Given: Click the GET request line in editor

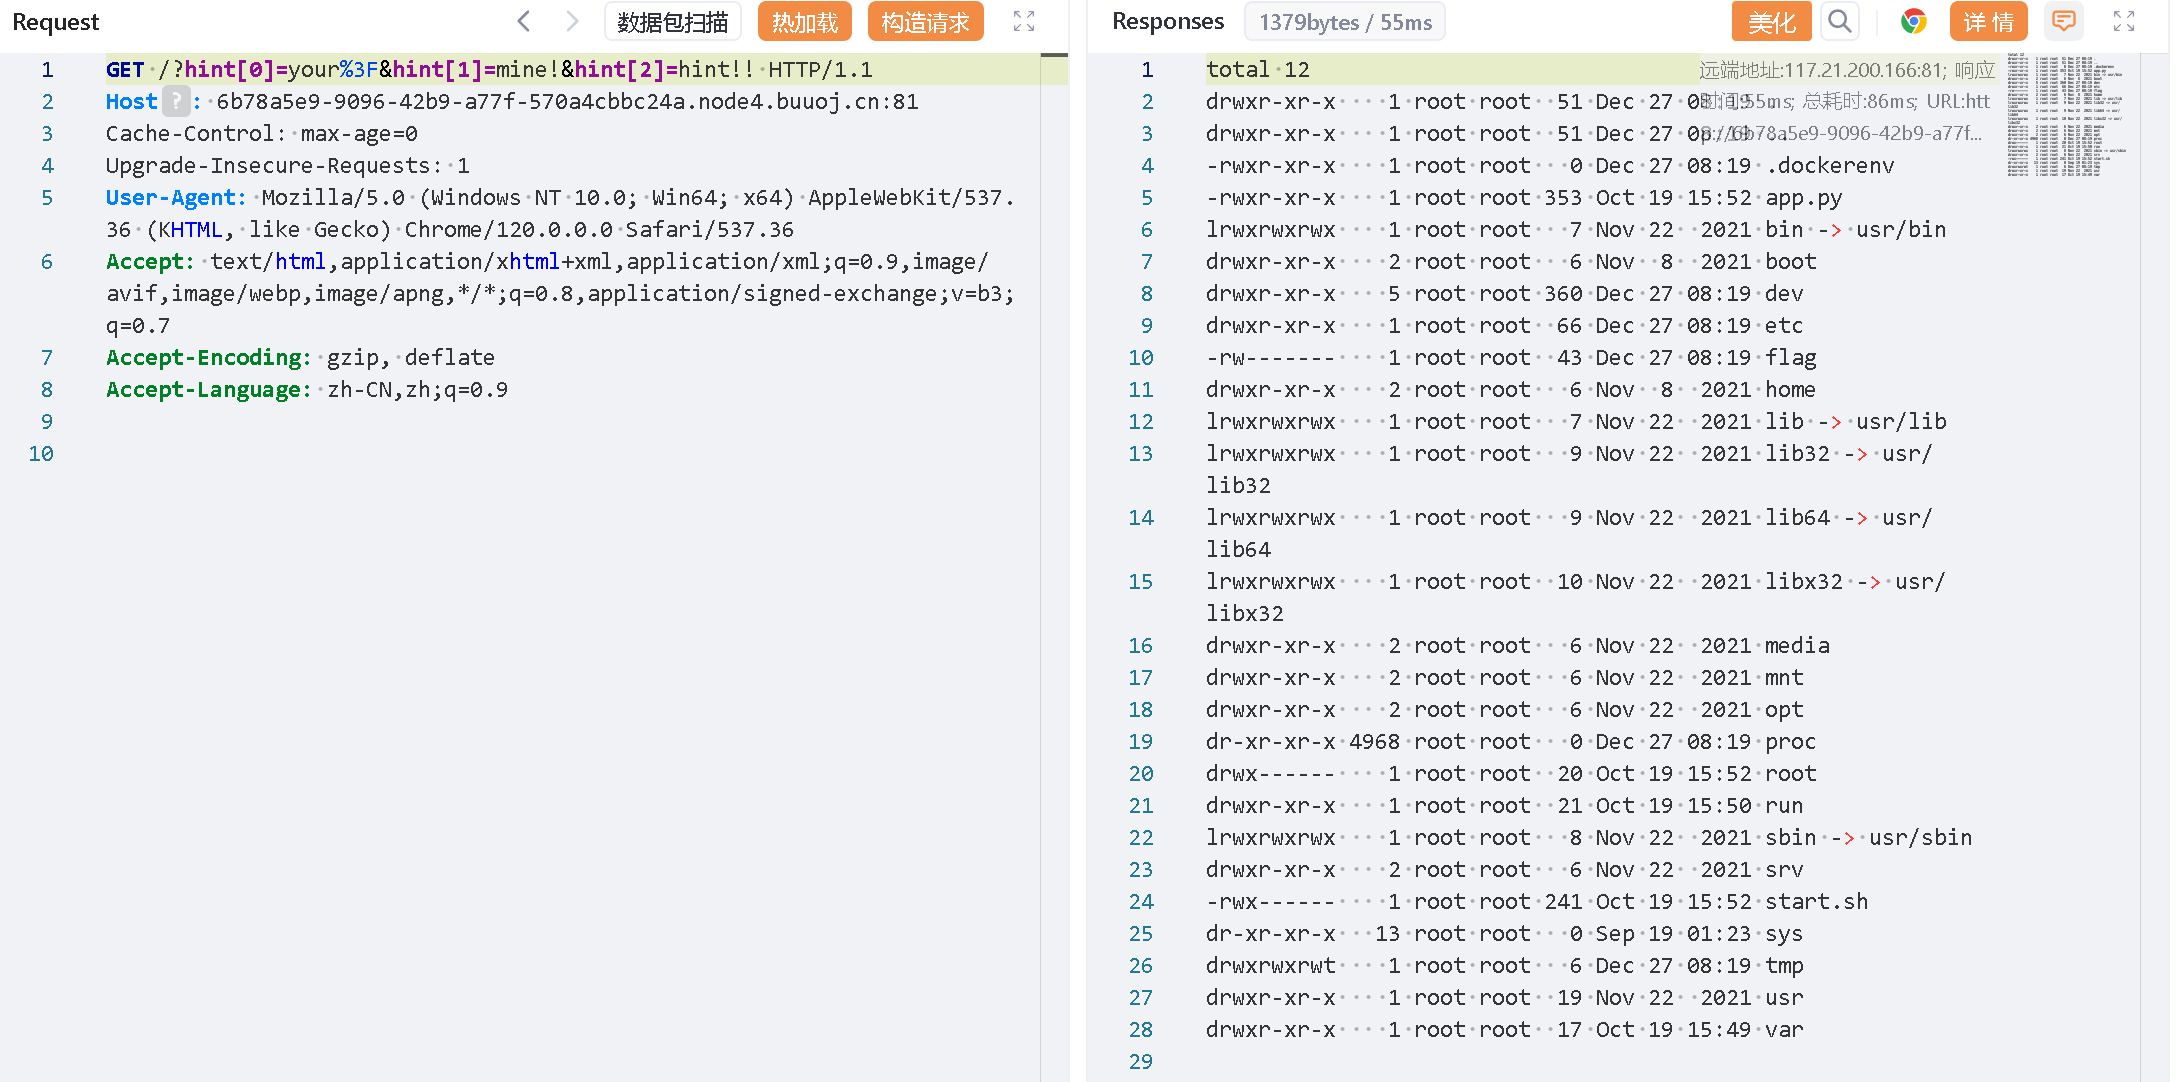Looking at the screenshot, I should point(489,69).
